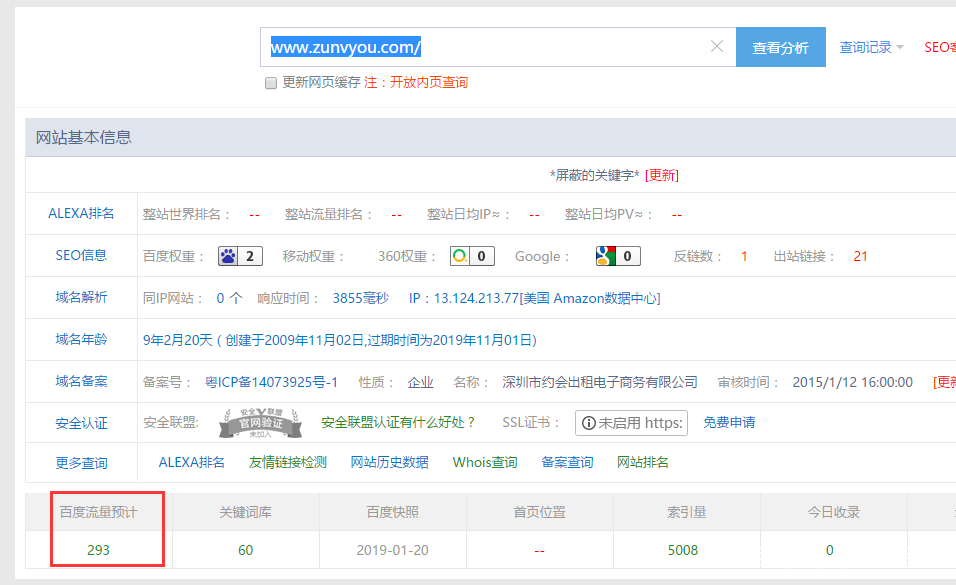The image size is (956, 585).
Task: Click the Google PR icon showing 0
Action: click(x=608, y=256)
